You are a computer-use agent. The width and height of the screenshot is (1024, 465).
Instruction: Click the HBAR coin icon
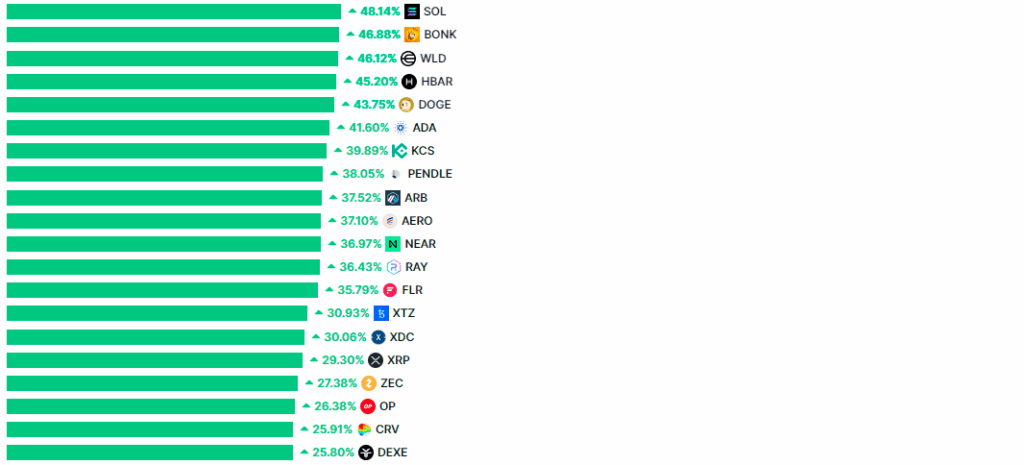tap(409, 81)
